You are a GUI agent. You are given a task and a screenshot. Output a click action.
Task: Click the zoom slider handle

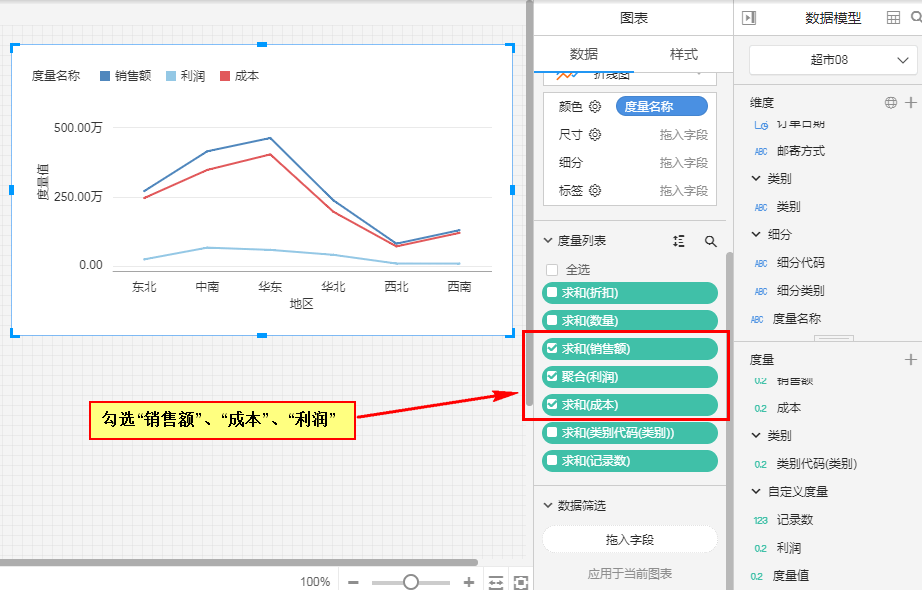pos(410,582)
